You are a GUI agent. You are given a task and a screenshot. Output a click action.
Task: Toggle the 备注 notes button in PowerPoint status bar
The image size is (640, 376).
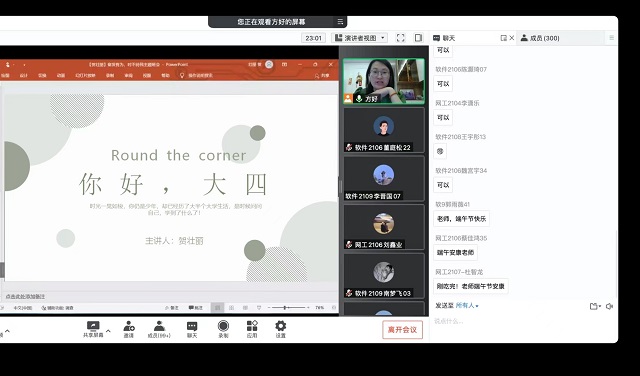(x=172, y=308)
